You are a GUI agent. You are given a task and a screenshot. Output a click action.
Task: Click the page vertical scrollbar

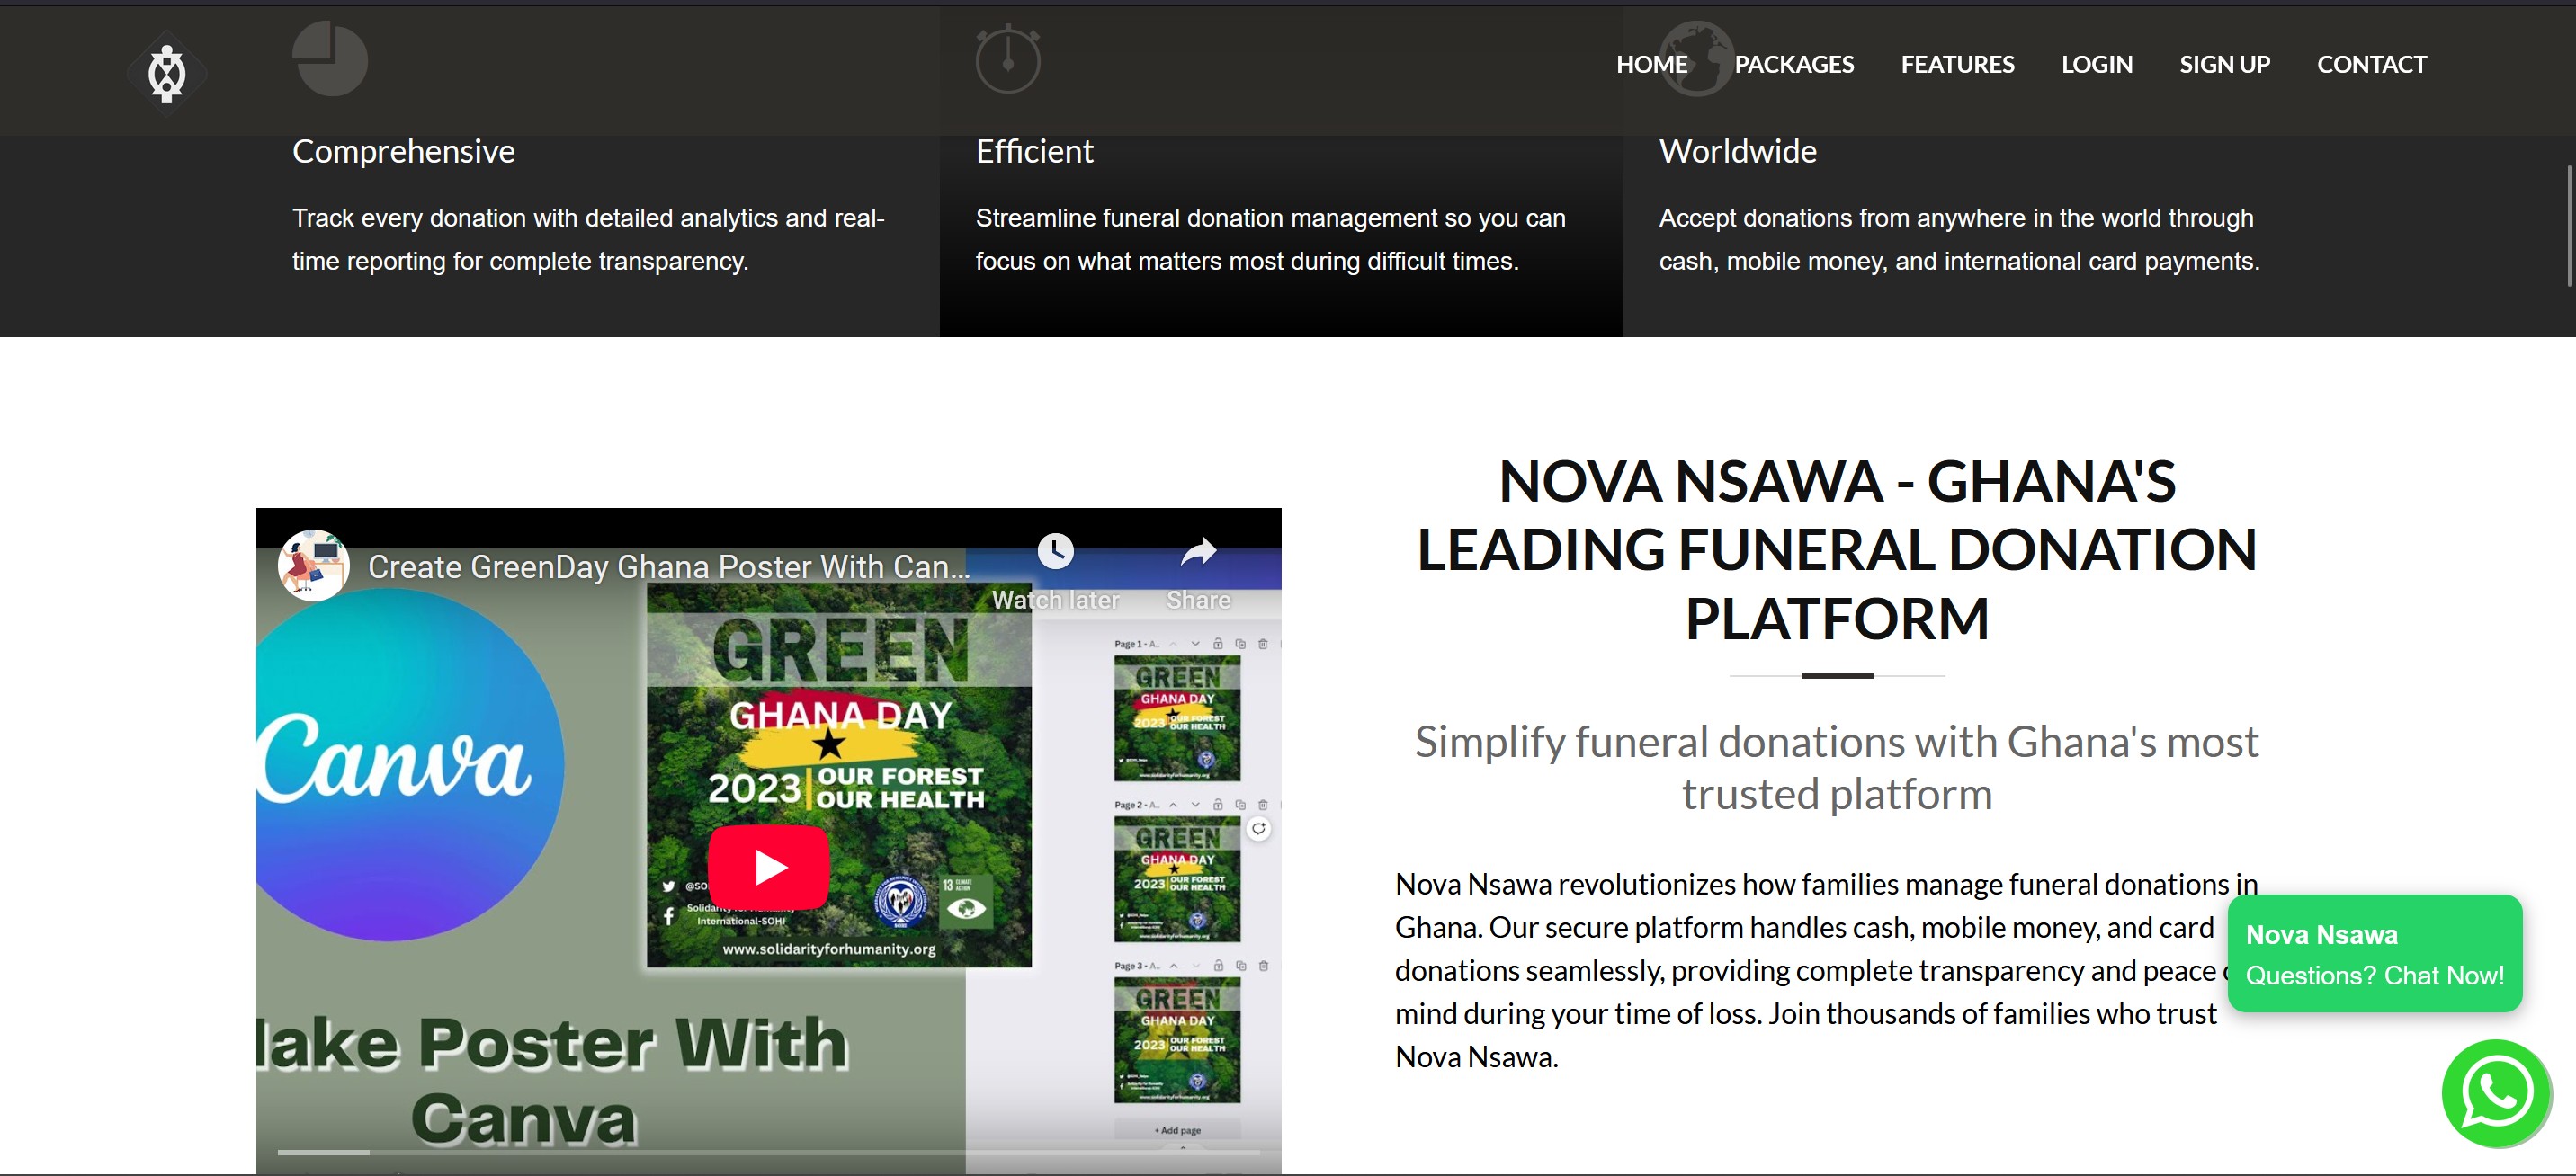(x=2569, y=226)
